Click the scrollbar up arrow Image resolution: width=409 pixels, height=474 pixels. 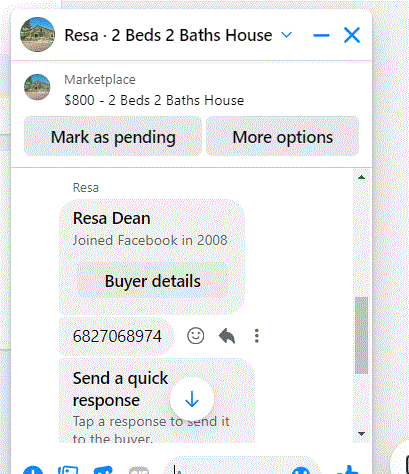click(x=361, y=177)
